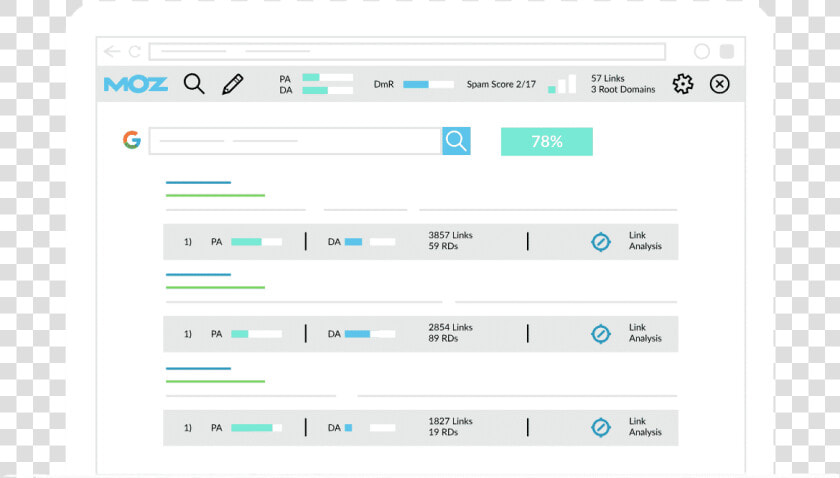This screenshot has width=840, height=478.
Task: Click the 78% green badge
Action: pyautogui.click(x=546, y=141)
